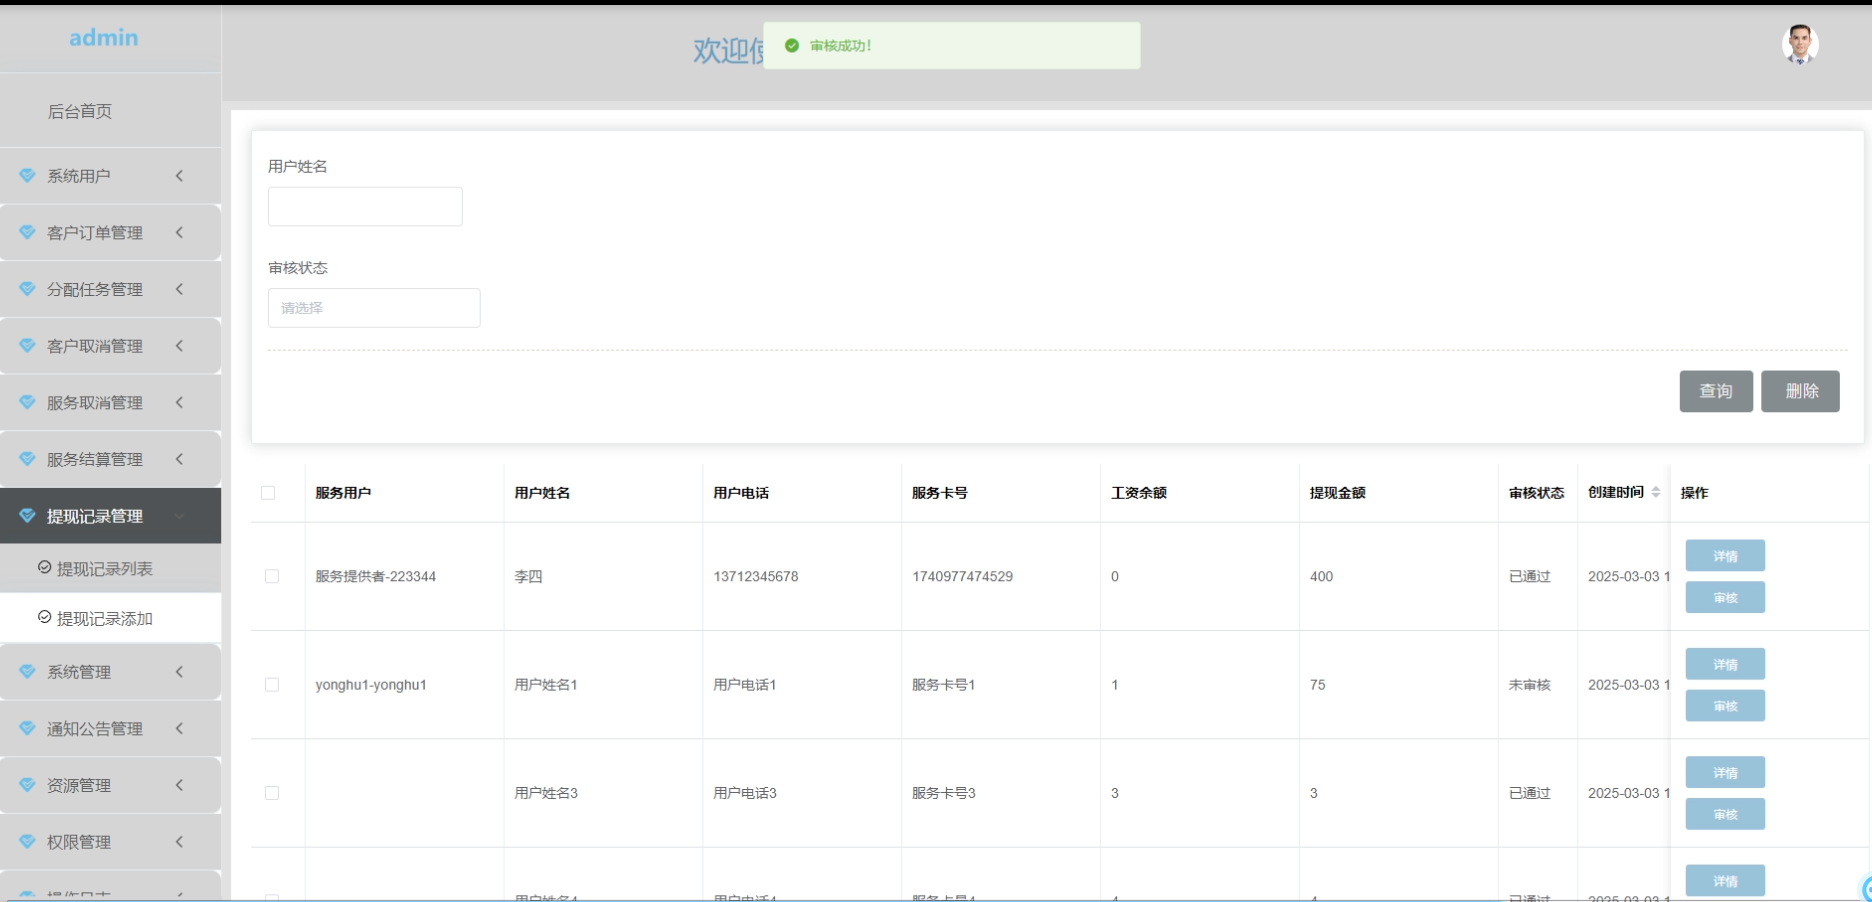Check the row for 用户姓名1

272,685
